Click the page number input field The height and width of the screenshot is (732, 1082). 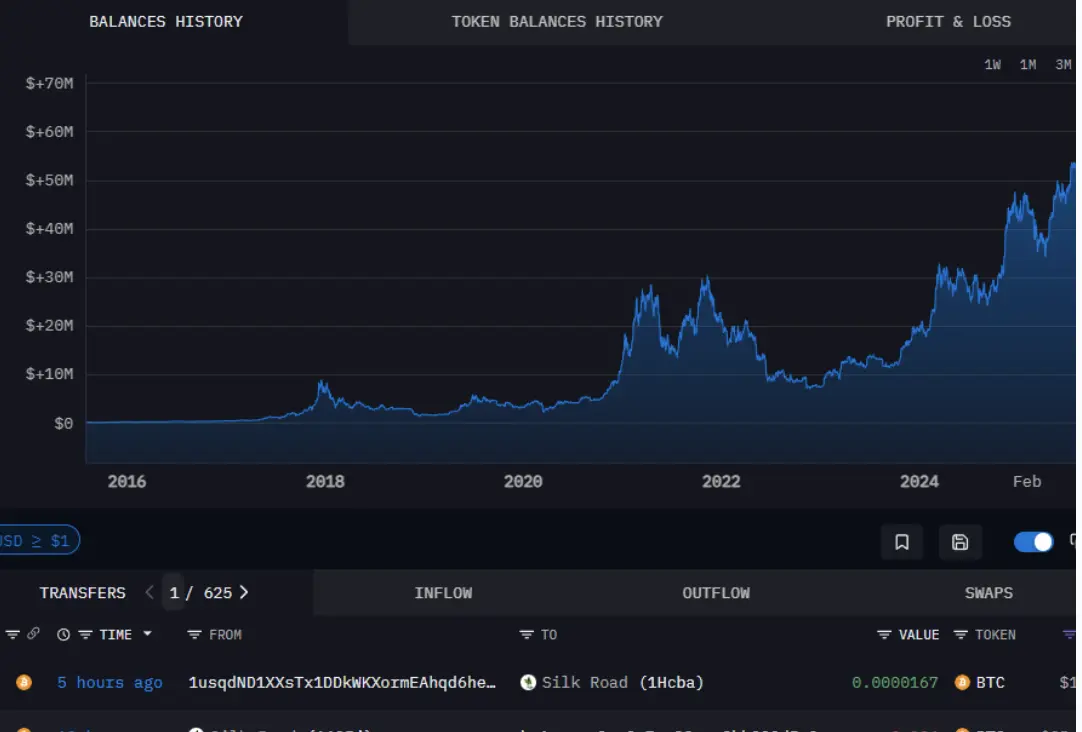[174, 593]
